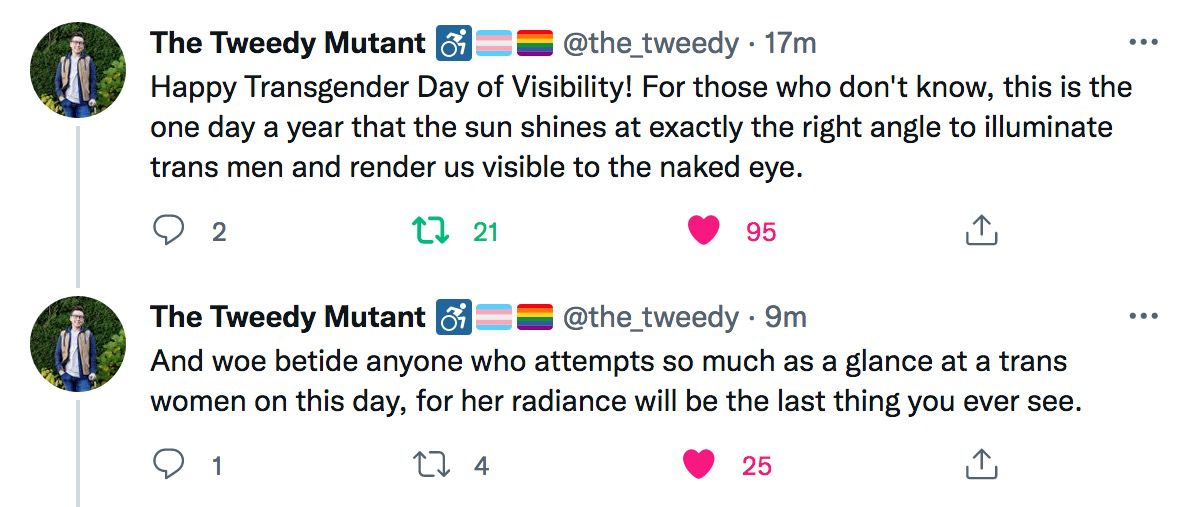Viewport: 1193px width, 507px height.
Task: Open more options menu of first tweet
Action: pos(1143,43)
